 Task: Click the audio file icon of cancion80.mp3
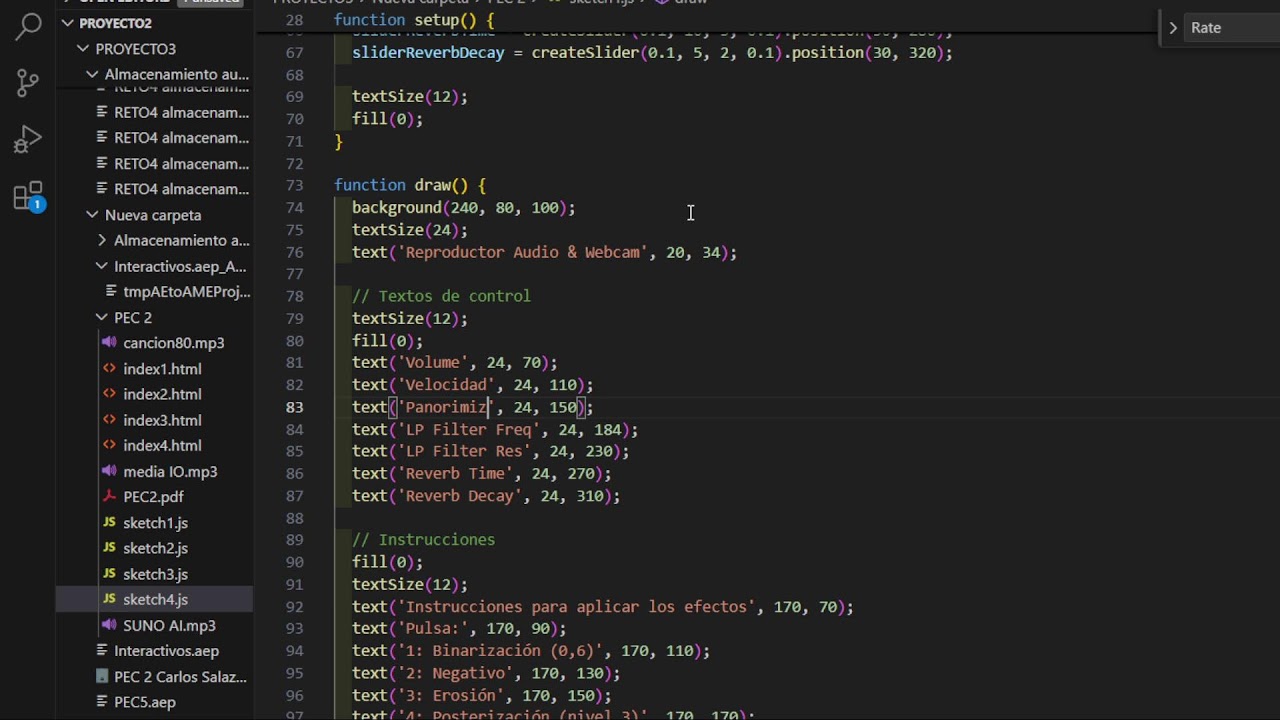[109, 343]
